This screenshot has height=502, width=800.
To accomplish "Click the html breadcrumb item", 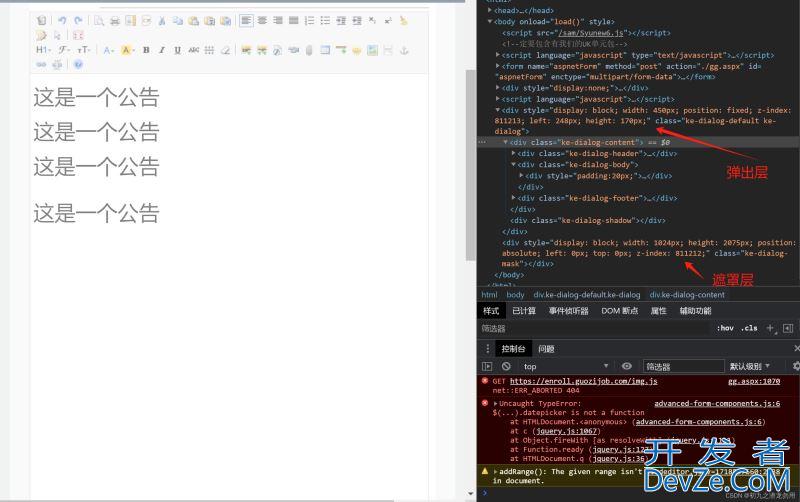I will coord(489,295).
